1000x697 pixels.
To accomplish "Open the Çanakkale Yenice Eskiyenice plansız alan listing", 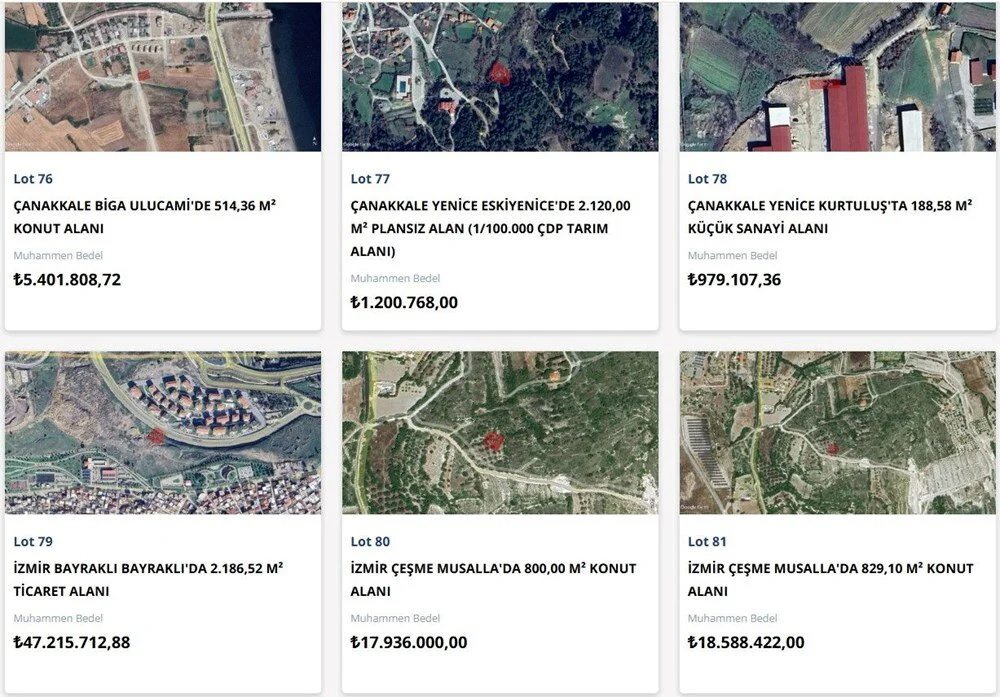I will pyautogui.click(x=490, y=228).
